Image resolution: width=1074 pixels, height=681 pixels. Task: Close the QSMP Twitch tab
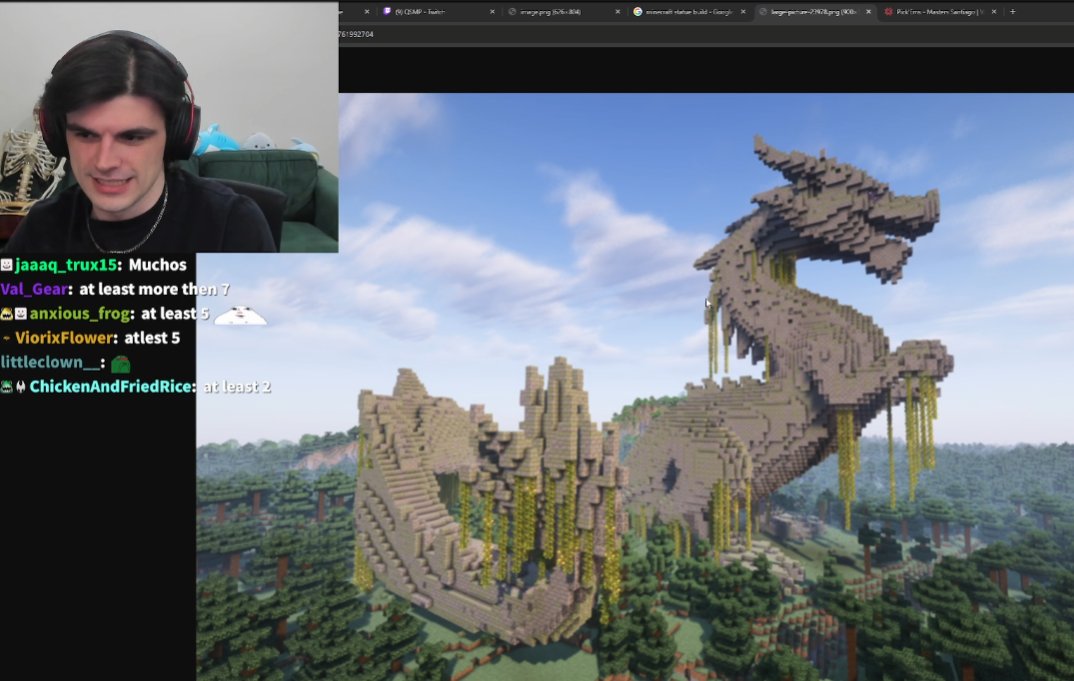tap(492, 12)
